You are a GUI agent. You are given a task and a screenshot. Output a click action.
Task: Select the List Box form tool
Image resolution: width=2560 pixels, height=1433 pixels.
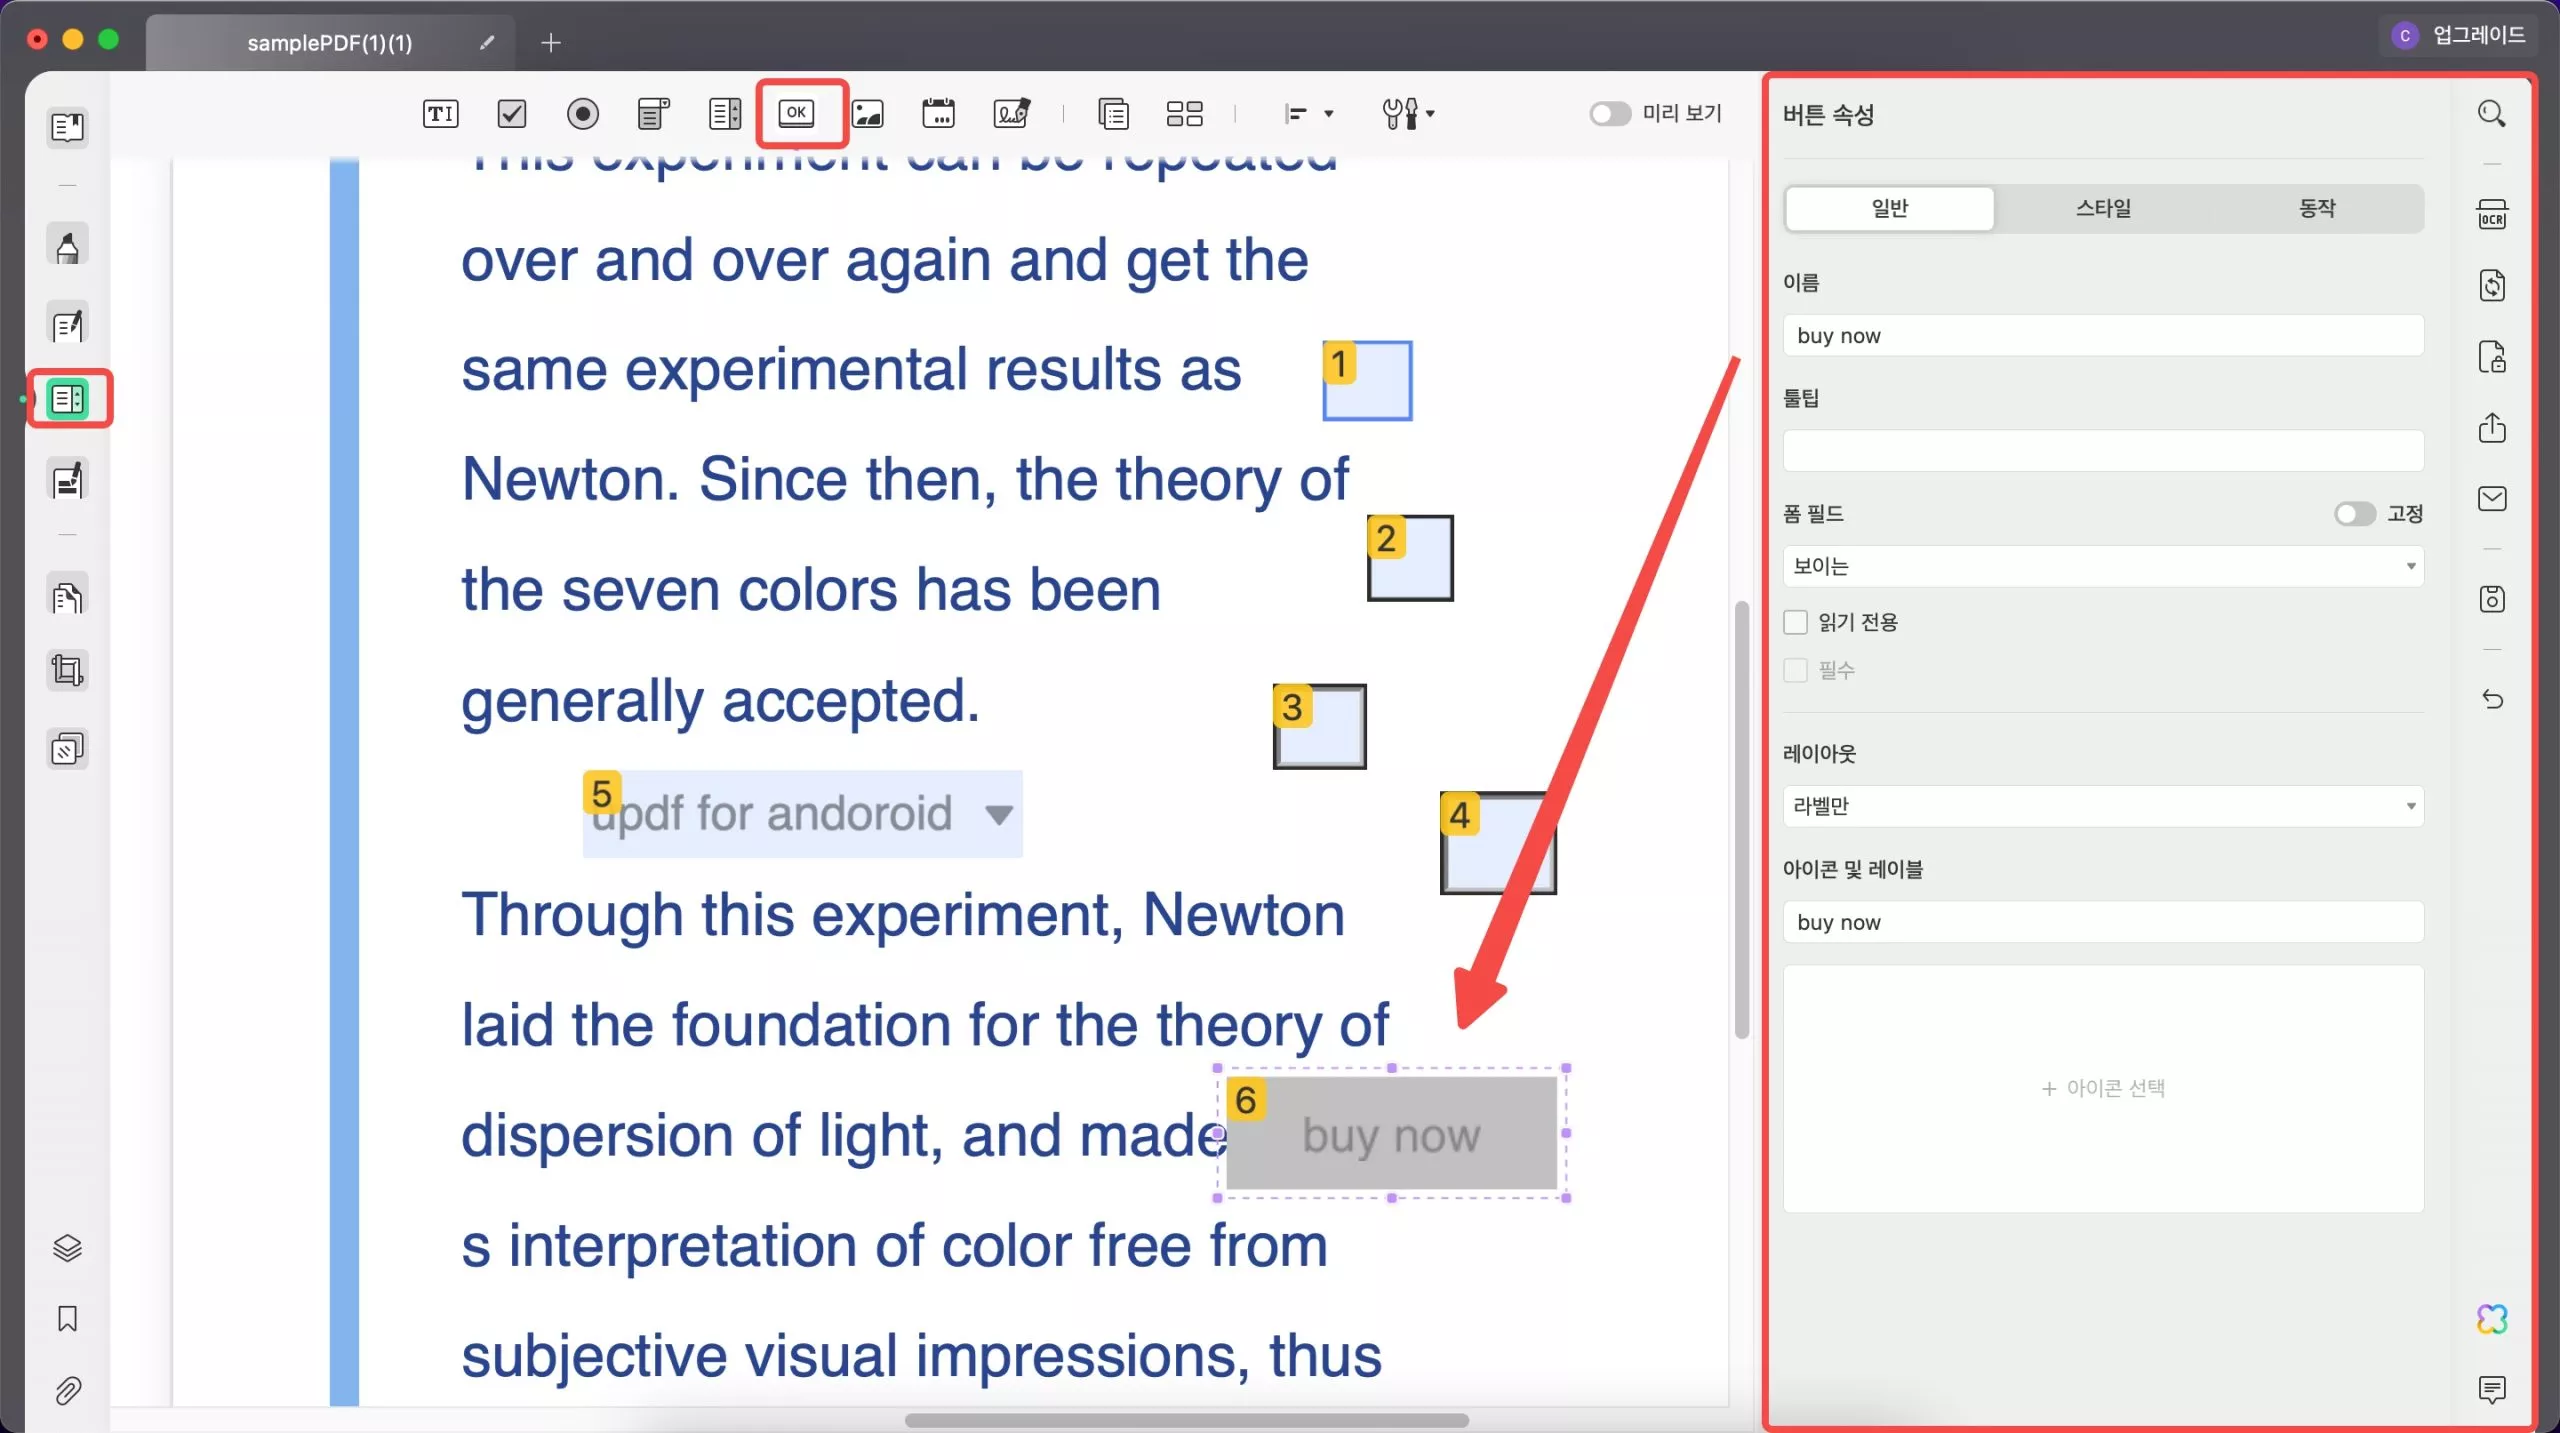click(x=725, y=113)
